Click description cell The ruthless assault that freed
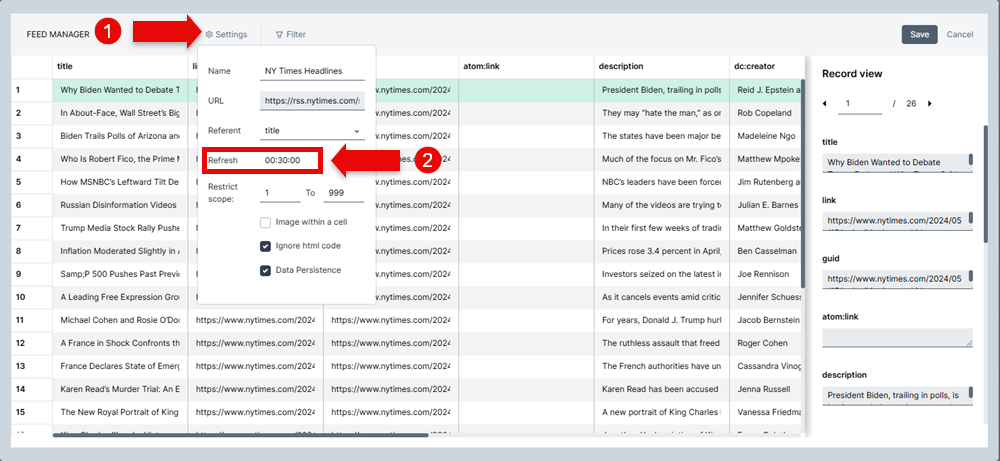 point(661,342)
